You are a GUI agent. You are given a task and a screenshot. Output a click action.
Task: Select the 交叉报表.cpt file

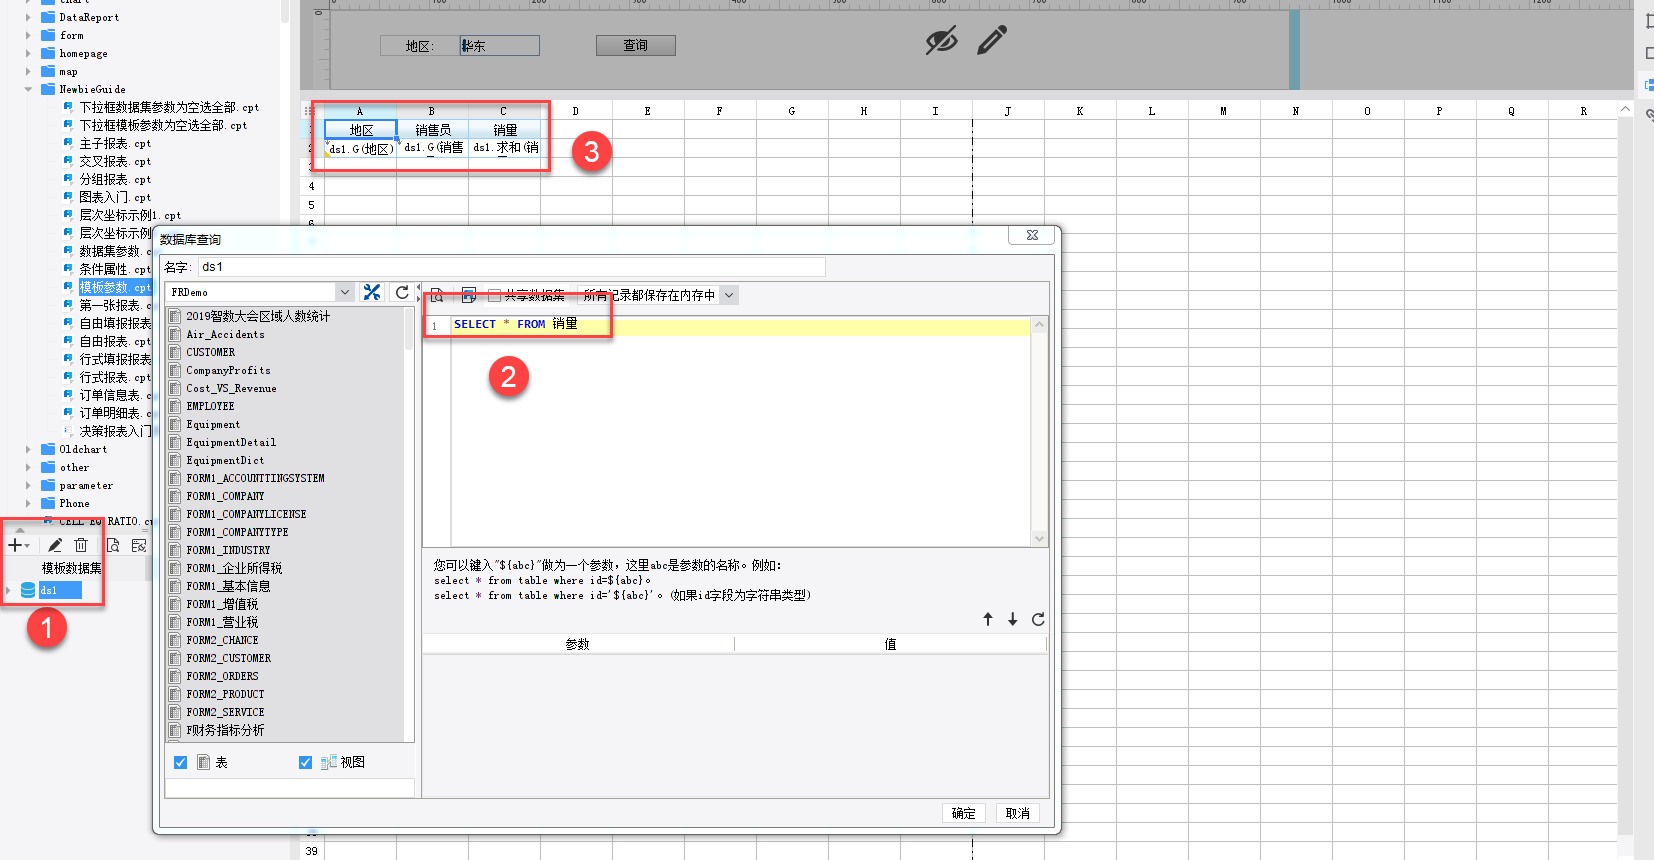114,161
